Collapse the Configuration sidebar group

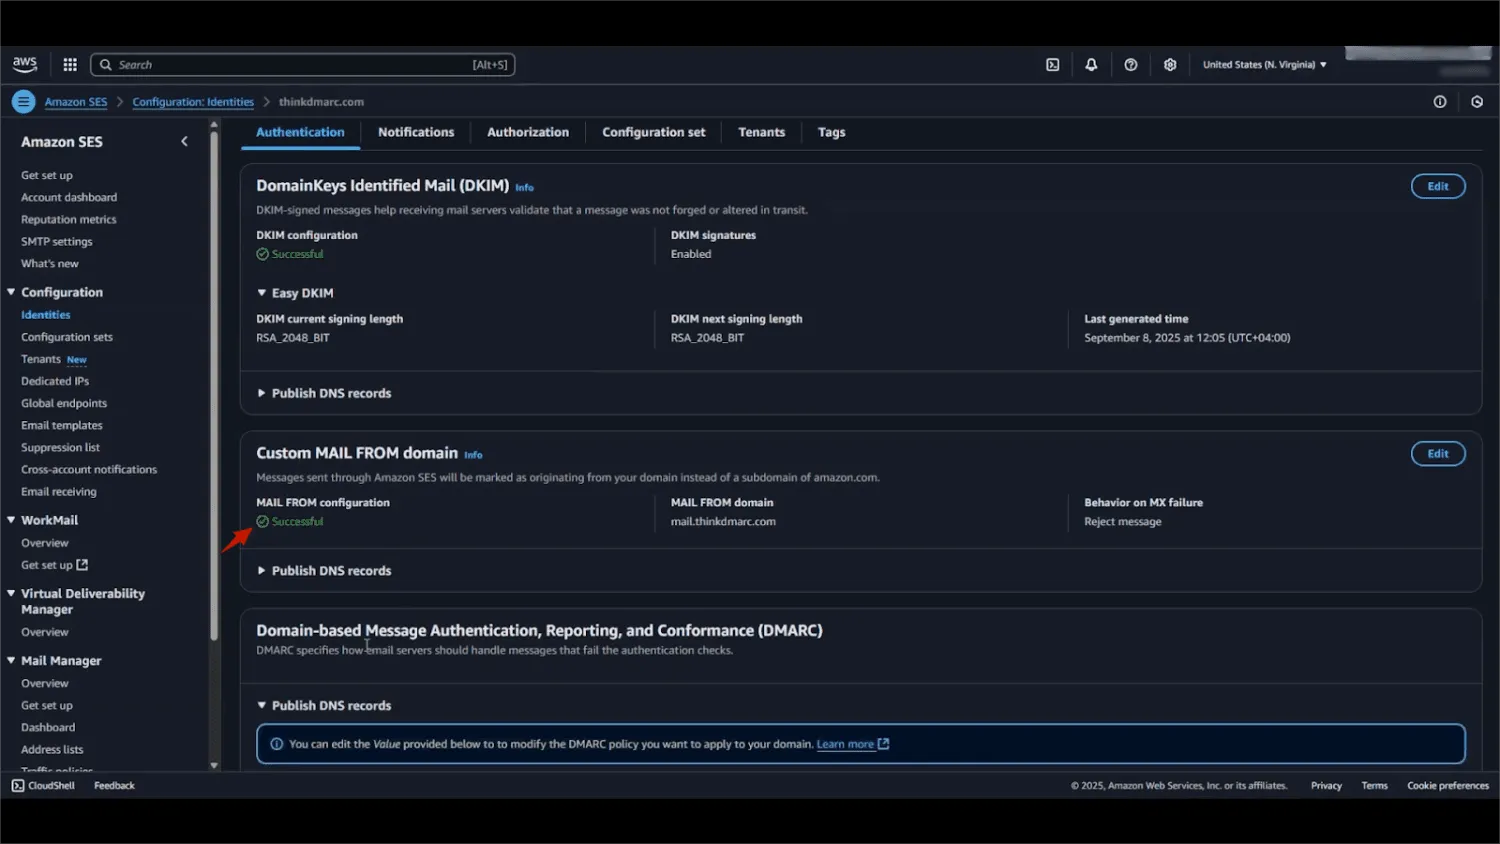(x=11, y=292)
